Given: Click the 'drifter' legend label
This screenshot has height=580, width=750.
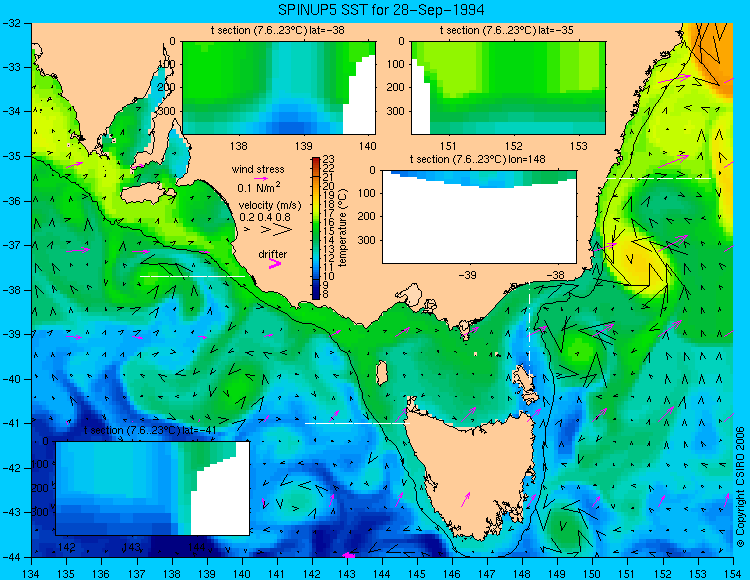Looking at the screenshot, I should (x=273, y=254).
